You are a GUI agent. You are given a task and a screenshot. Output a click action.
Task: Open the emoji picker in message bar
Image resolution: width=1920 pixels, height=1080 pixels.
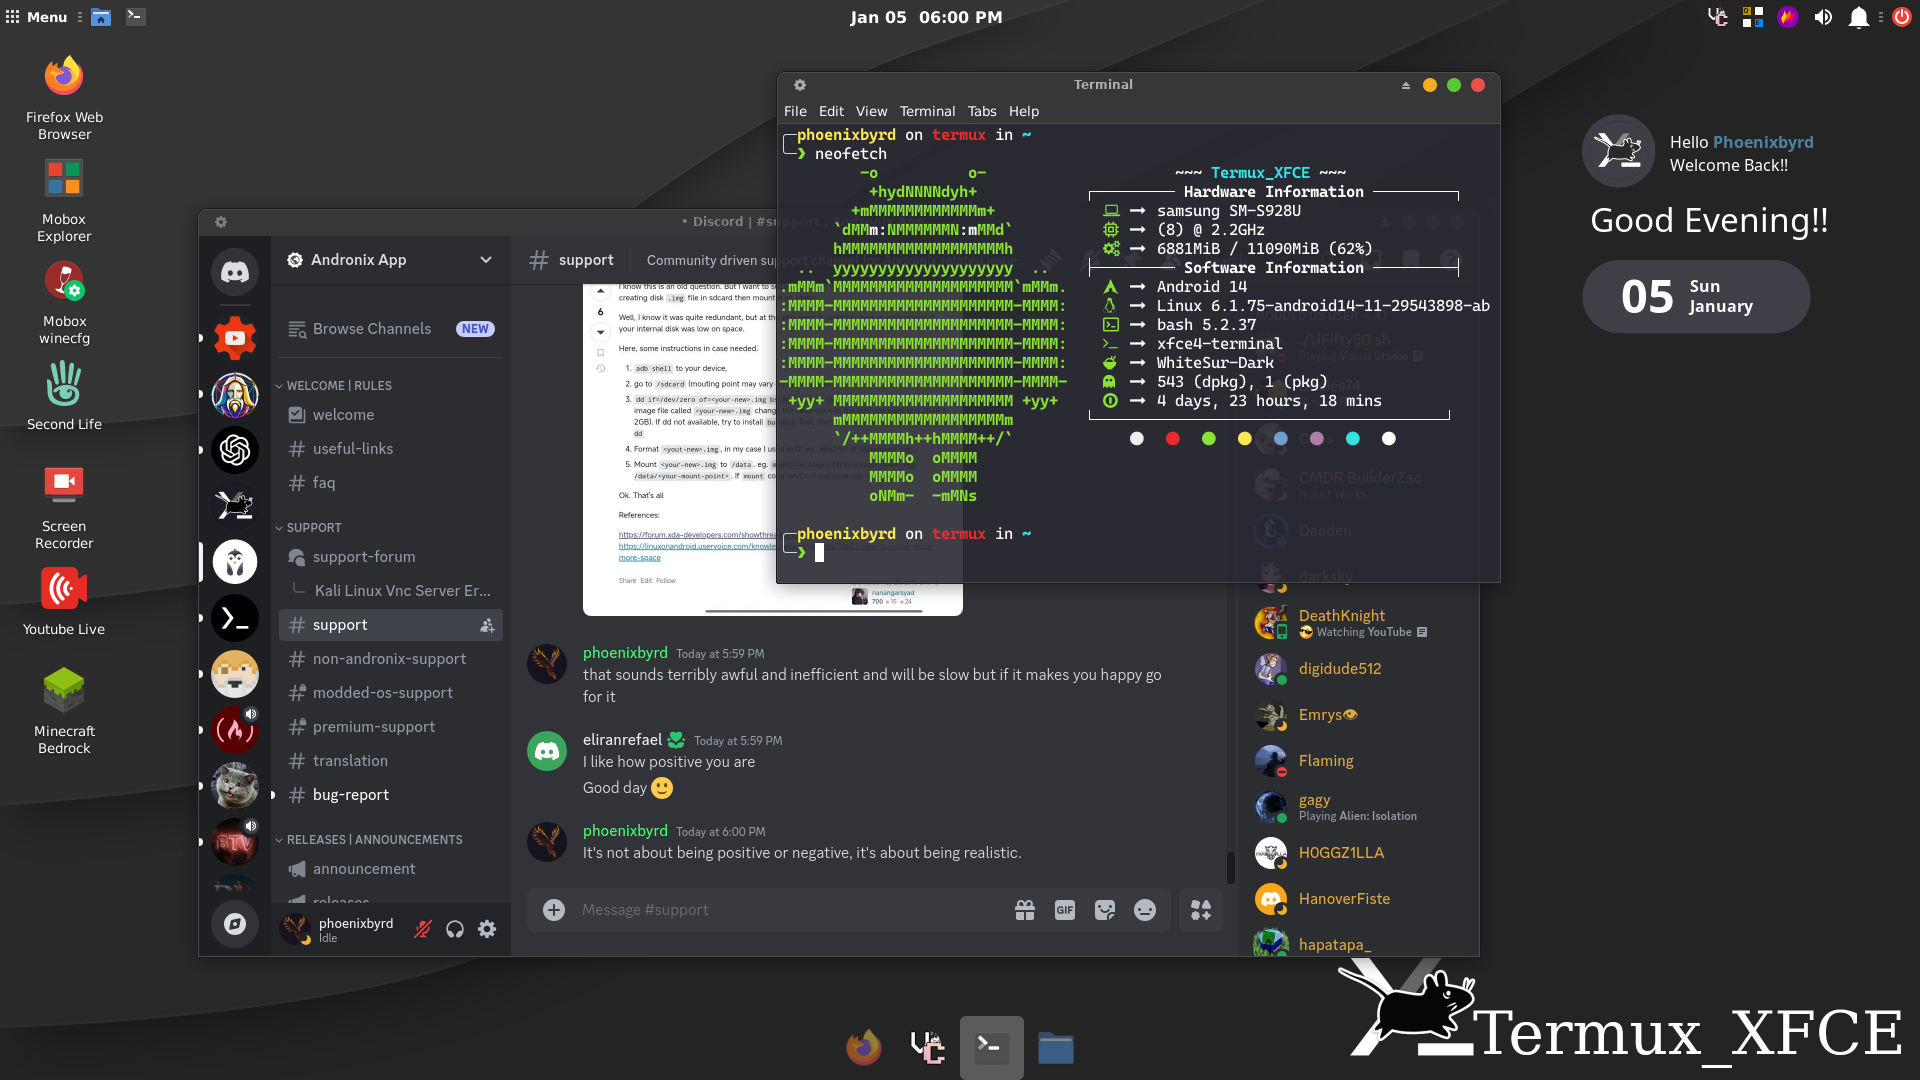(x=1145, y=910)
